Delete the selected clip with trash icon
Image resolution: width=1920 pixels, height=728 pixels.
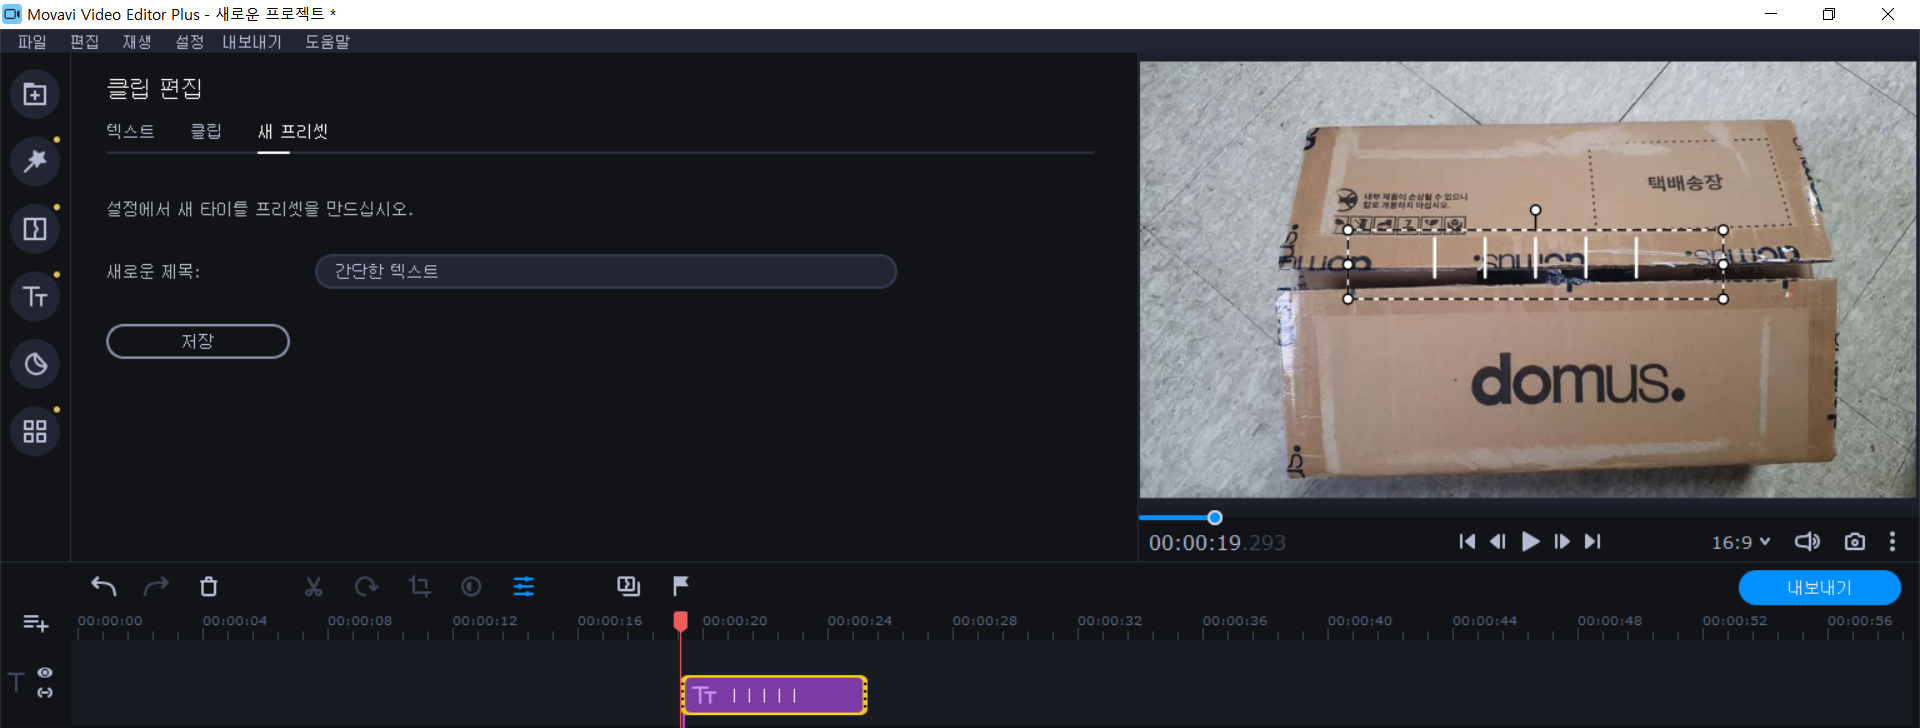[208, 586]
